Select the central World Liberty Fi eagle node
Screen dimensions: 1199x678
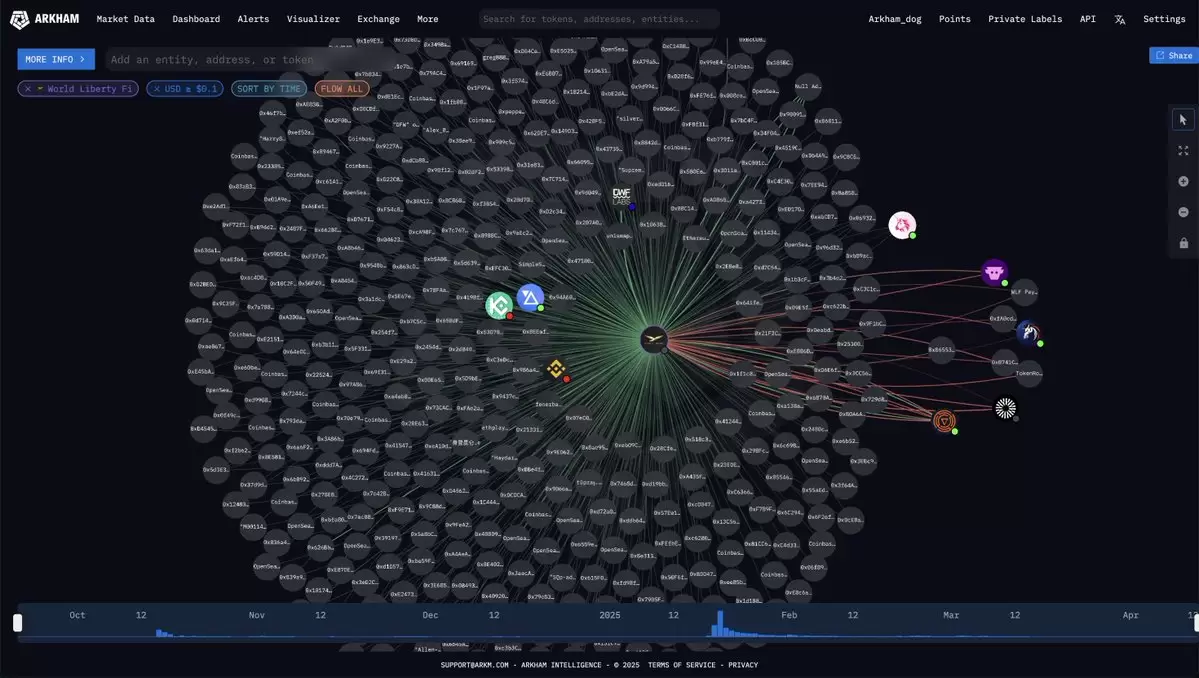[x=654, y=340]
